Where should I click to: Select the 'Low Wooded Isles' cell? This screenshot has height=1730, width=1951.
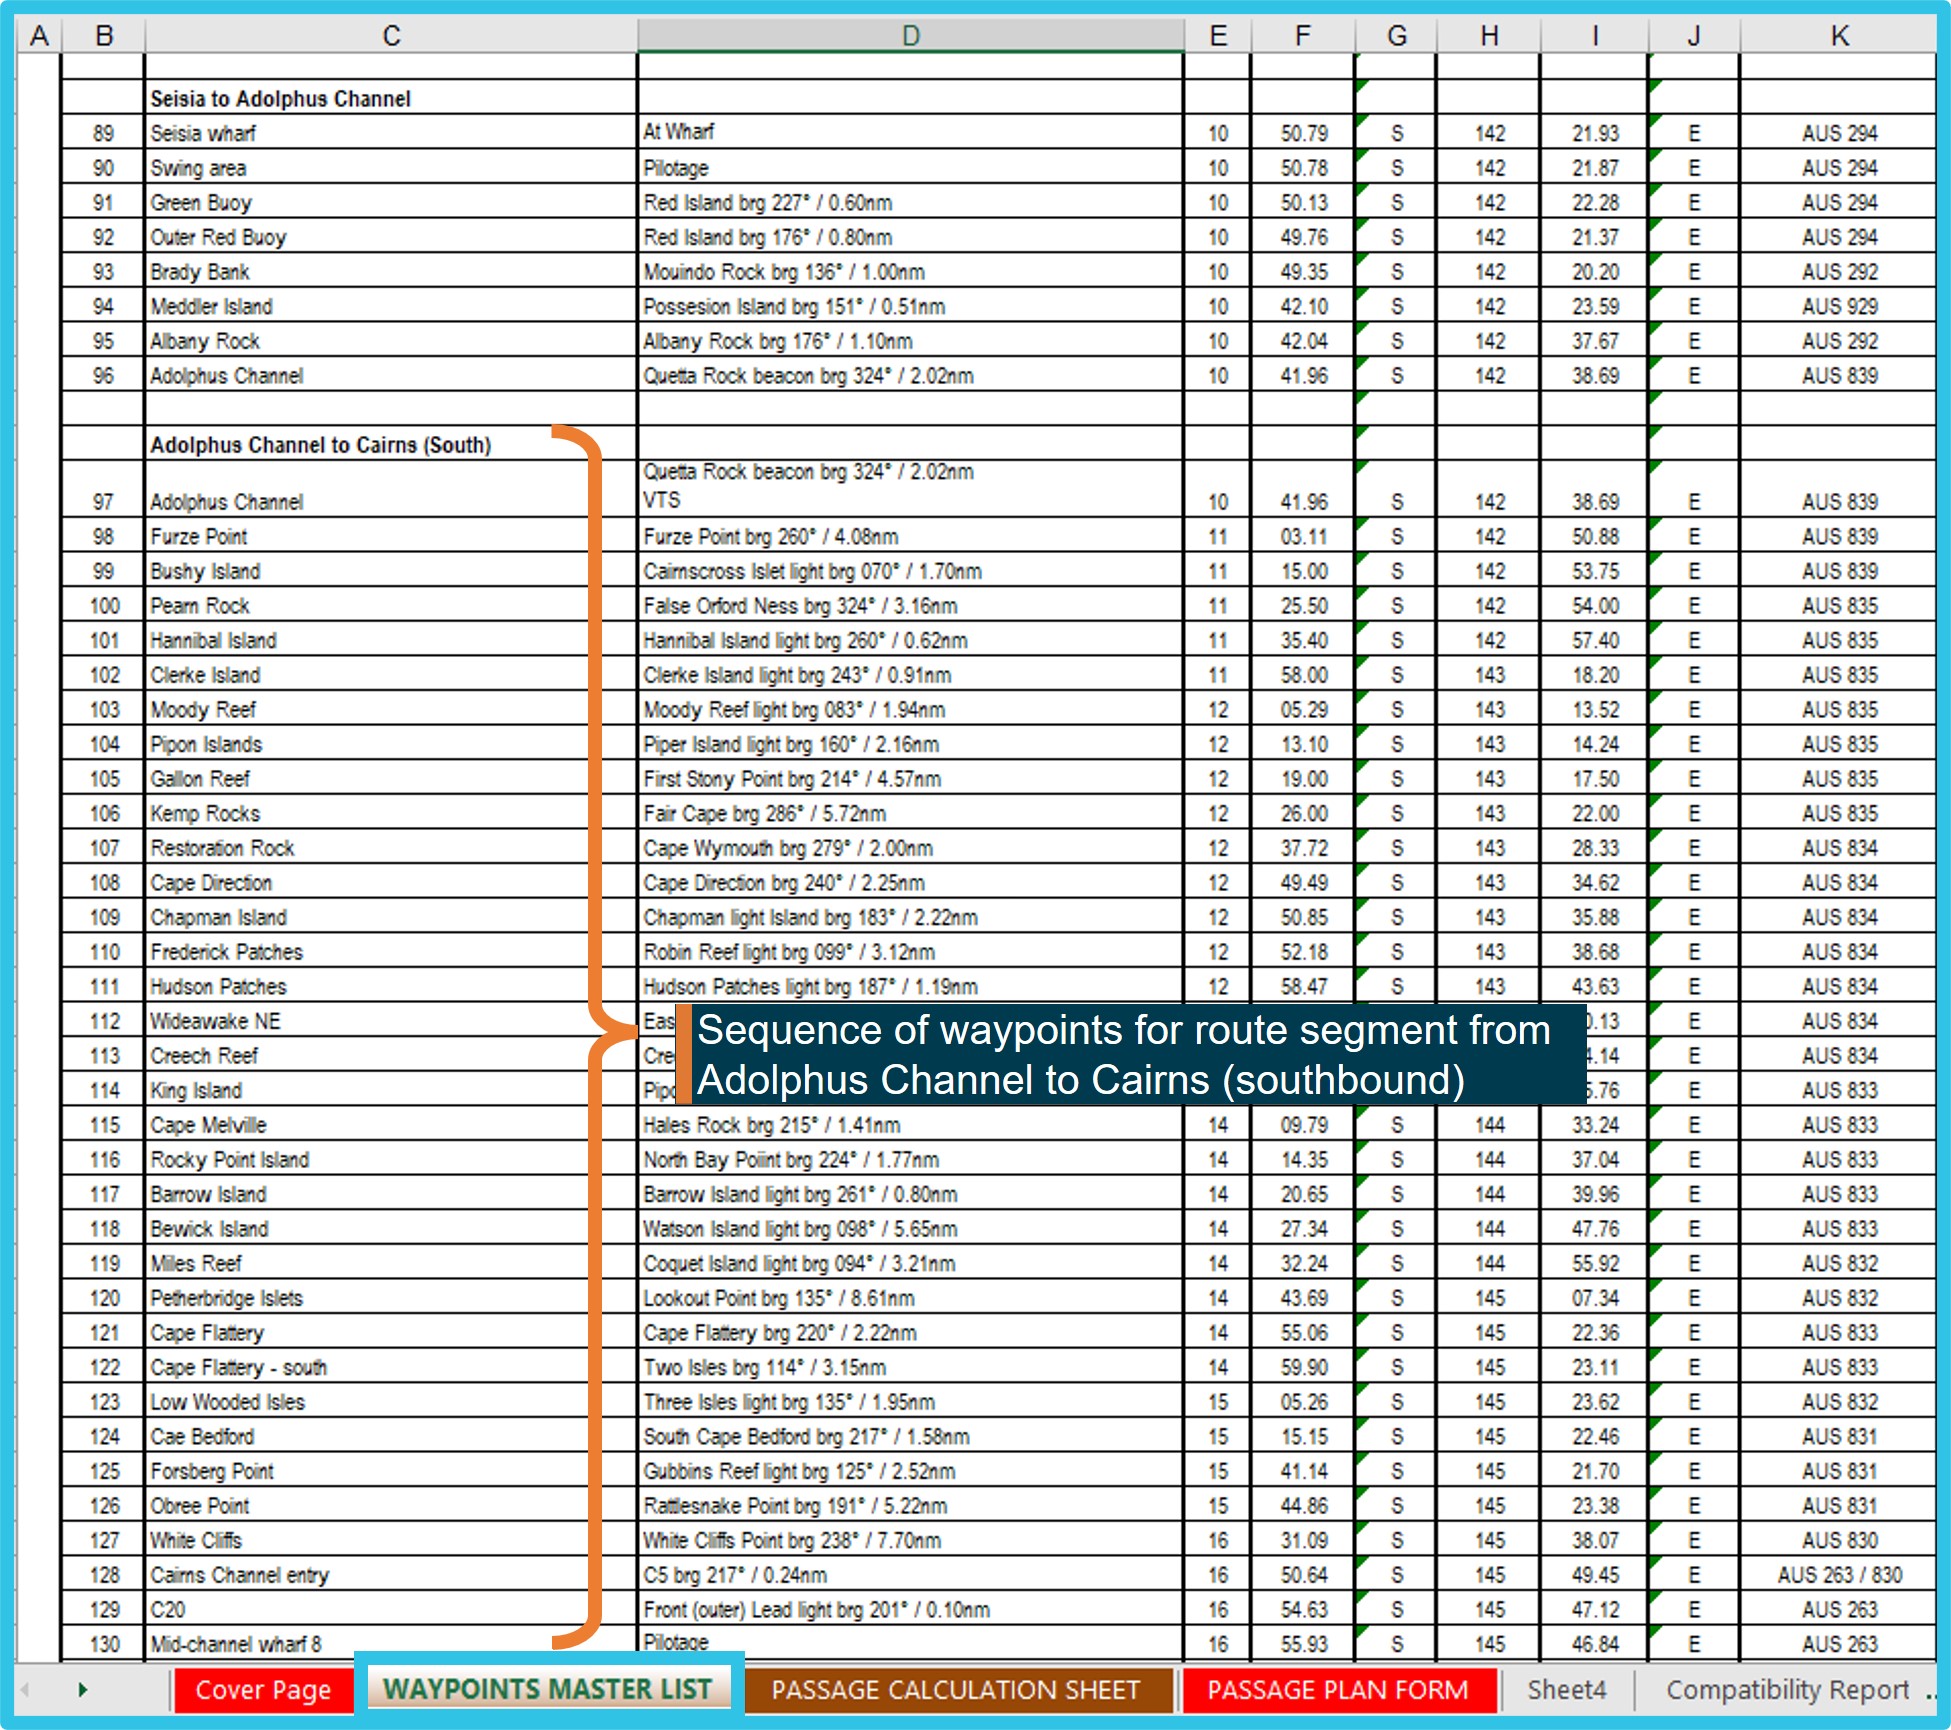tap(391, 1402)
